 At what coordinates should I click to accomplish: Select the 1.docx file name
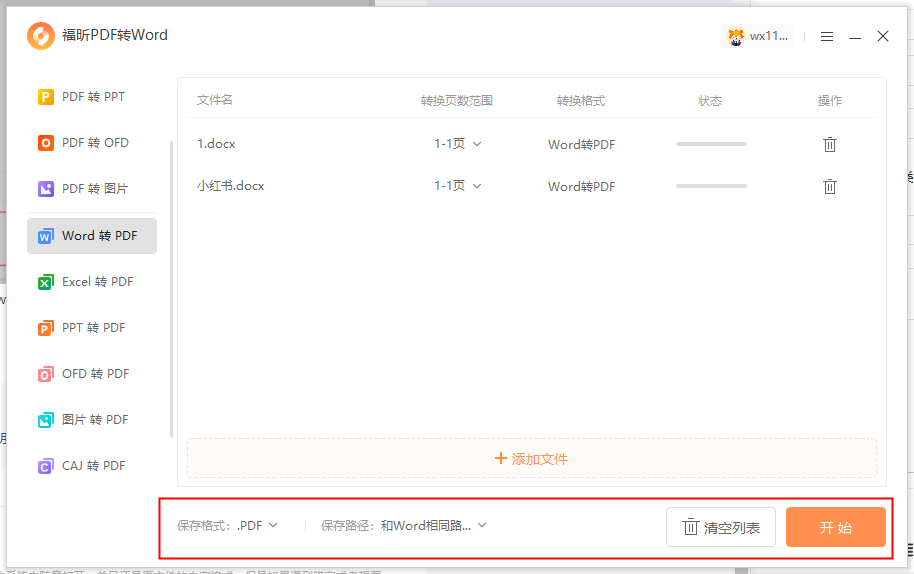(x=216, y=144)
